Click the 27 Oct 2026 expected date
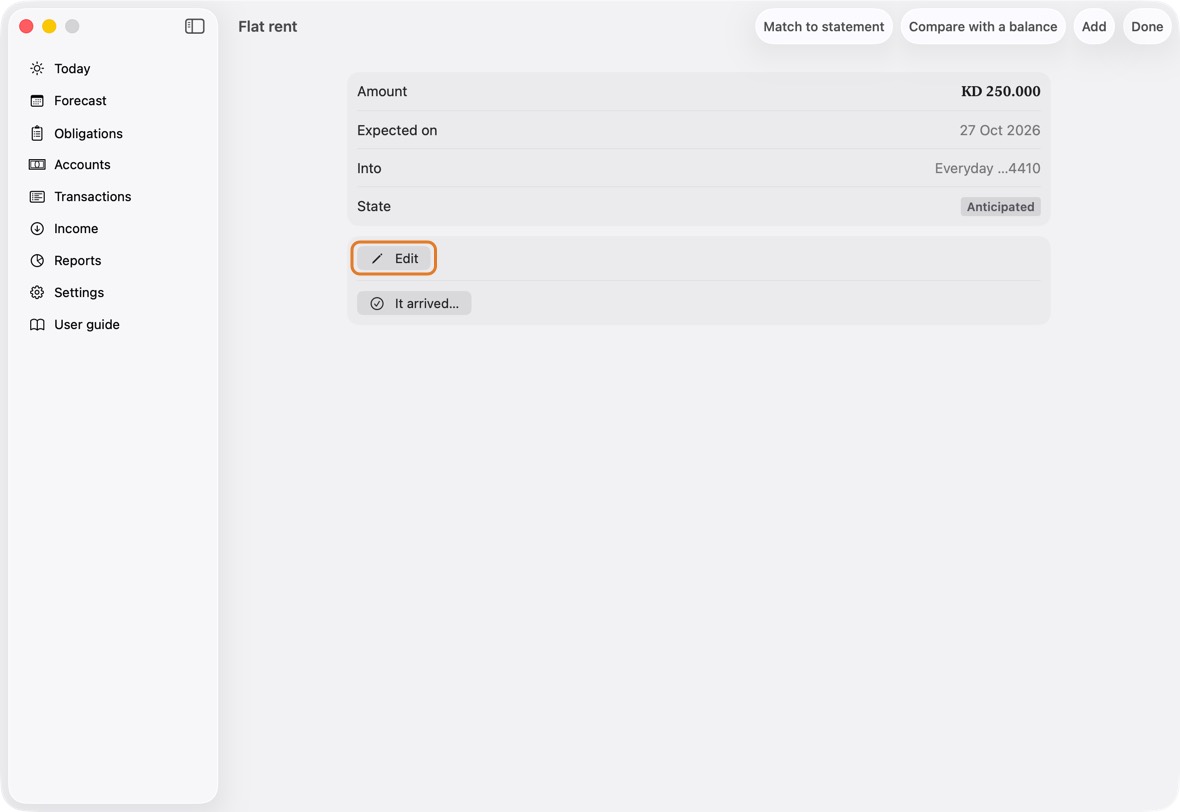The height and width of the screenshot is (812, 1180). (x=999, y=130)
